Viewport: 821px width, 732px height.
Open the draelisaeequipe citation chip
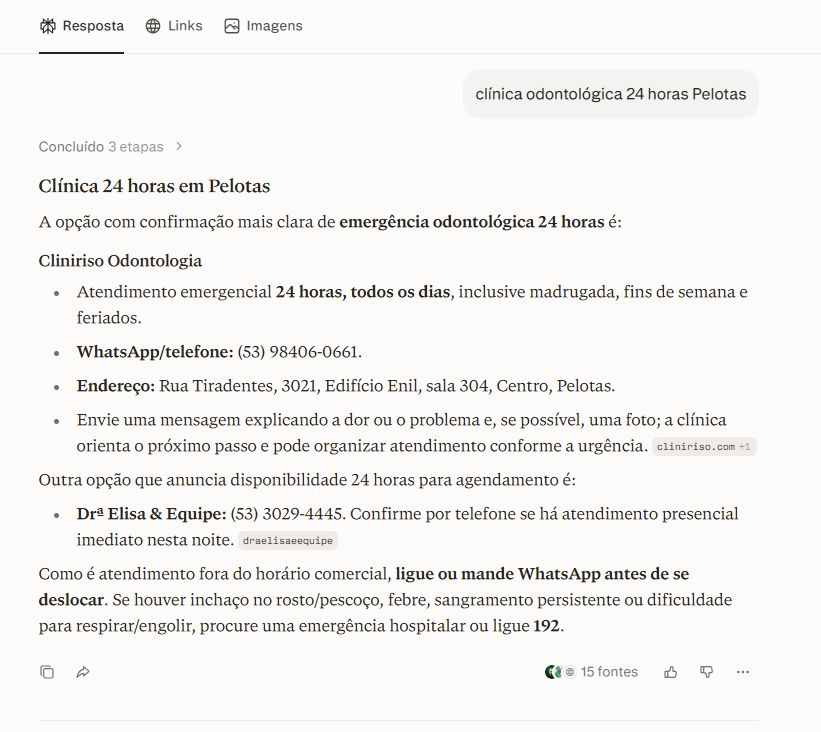coord(287,540)
